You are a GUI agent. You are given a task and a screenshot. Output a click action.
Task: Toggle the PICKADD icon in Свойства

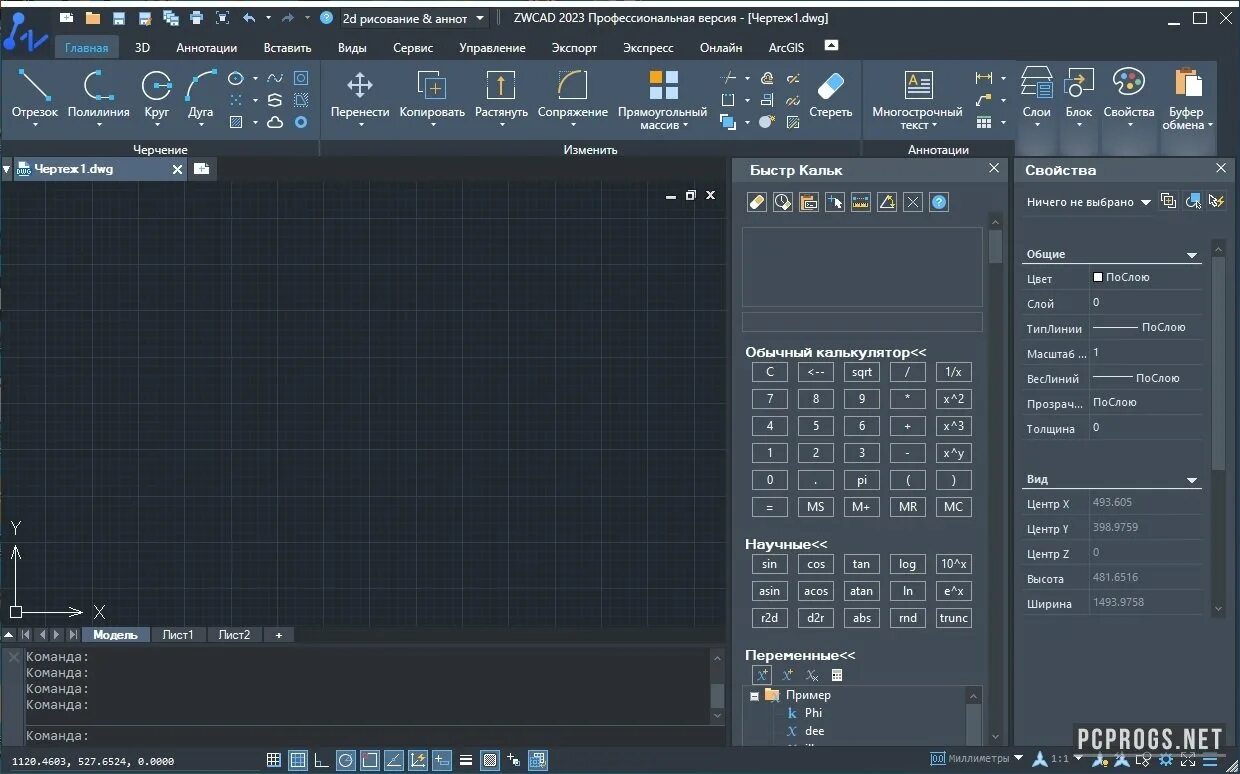pyautogui.click(x=1168, y=201)
